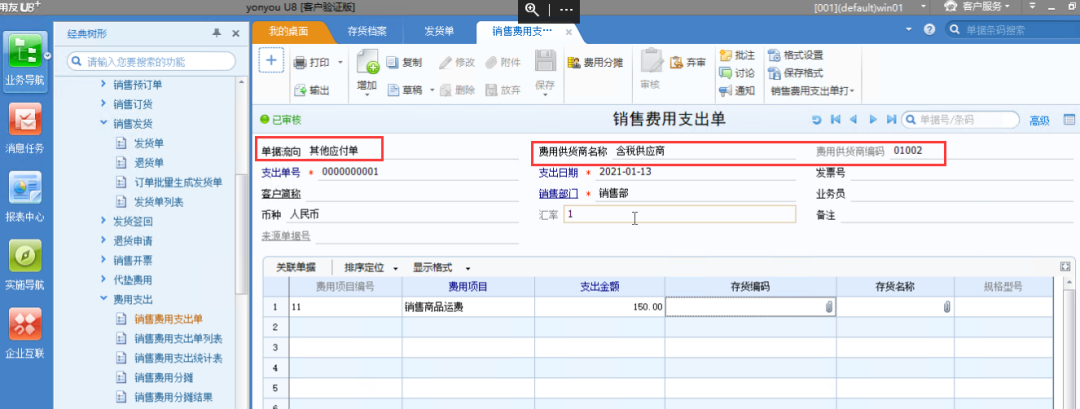Click the 复制 copy button

(404, 63)
